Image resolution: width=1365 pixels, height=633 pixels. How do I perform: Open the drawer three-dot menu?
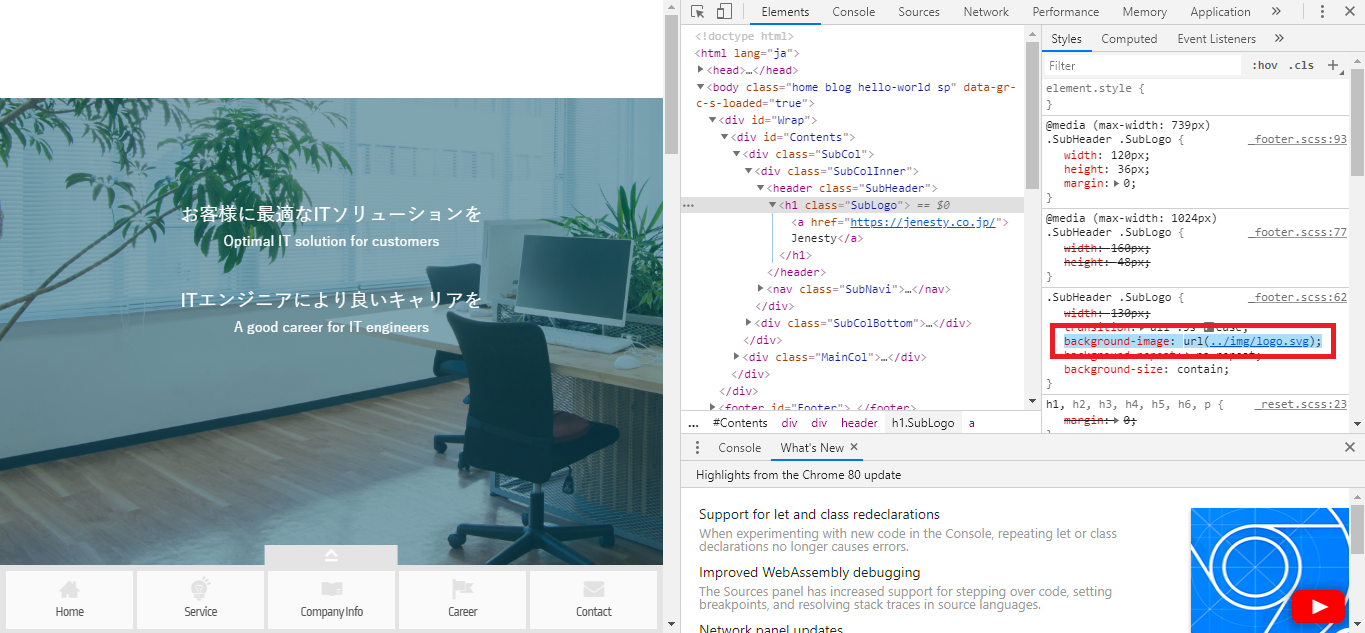point(697,448)
